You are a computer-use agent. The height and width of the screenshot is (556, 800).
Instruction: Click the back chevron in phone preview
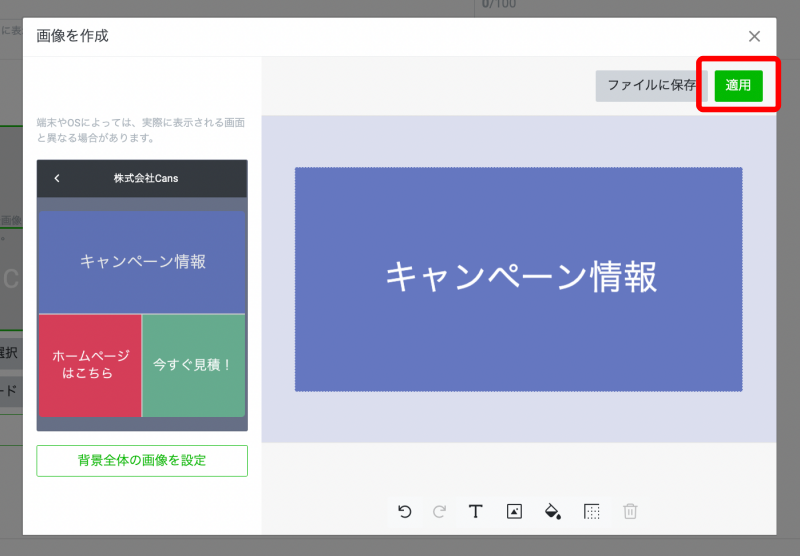click(57, 179)
